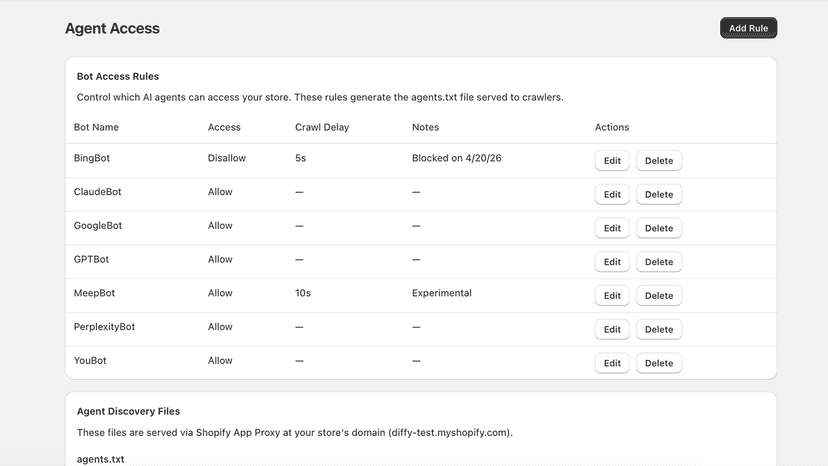Click the Bot Name column header

coord(96,127)
